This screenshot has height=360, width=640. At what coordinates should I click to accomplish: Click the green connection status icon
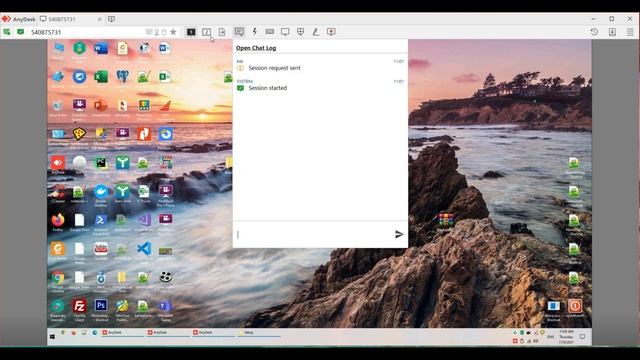click(x=20, y=32)
